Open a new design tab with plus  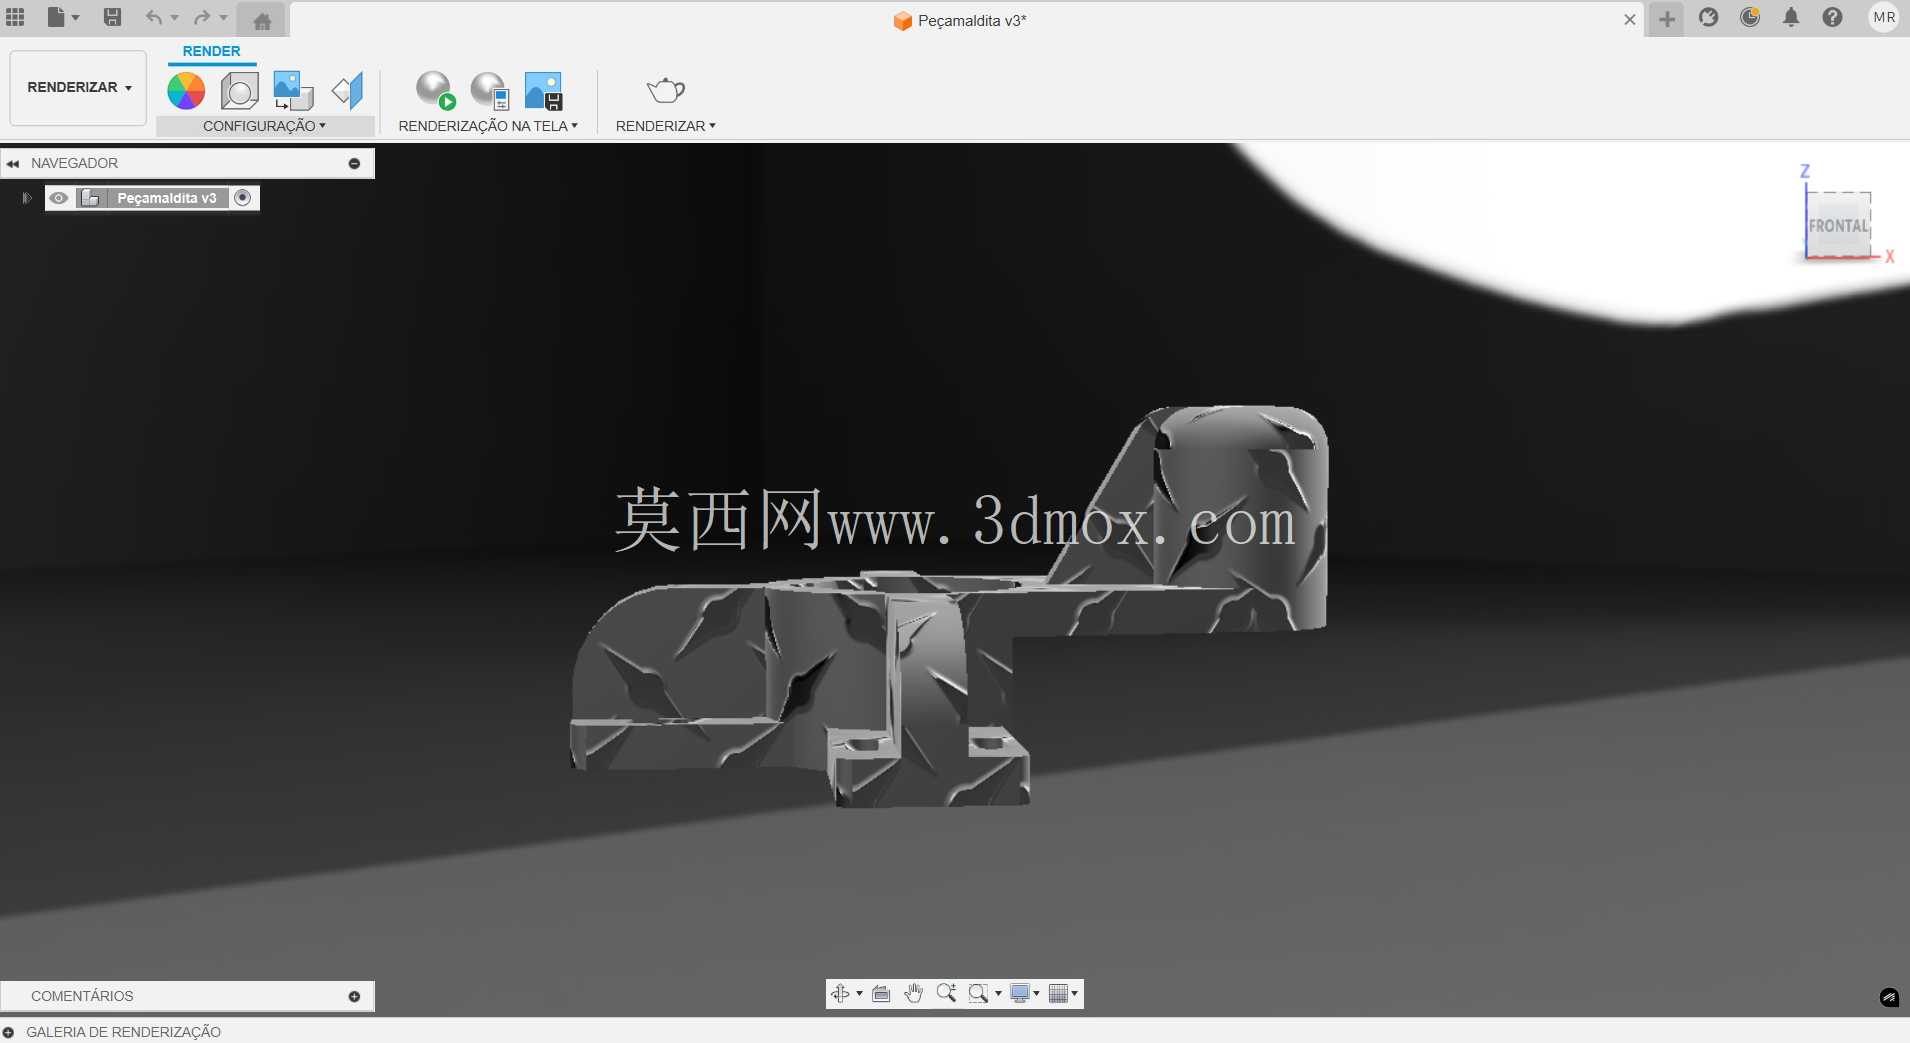[1666, 19]
